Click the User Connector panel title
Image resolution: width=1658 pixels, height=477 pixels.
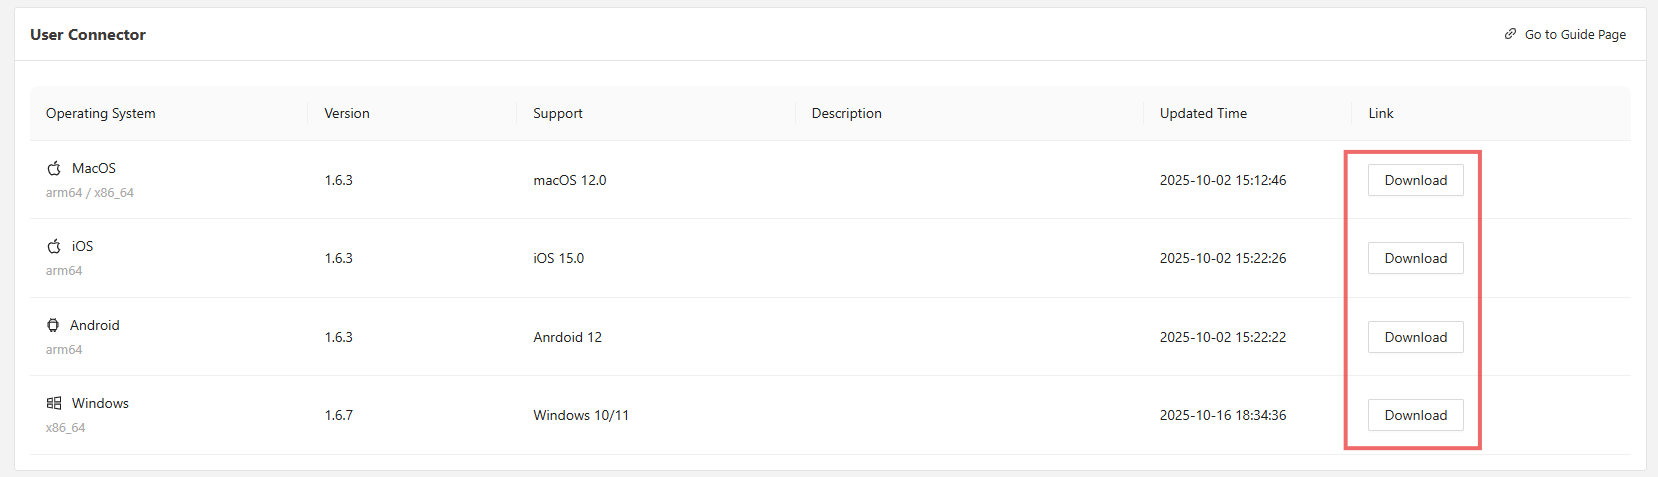click(x=88, y=34)
